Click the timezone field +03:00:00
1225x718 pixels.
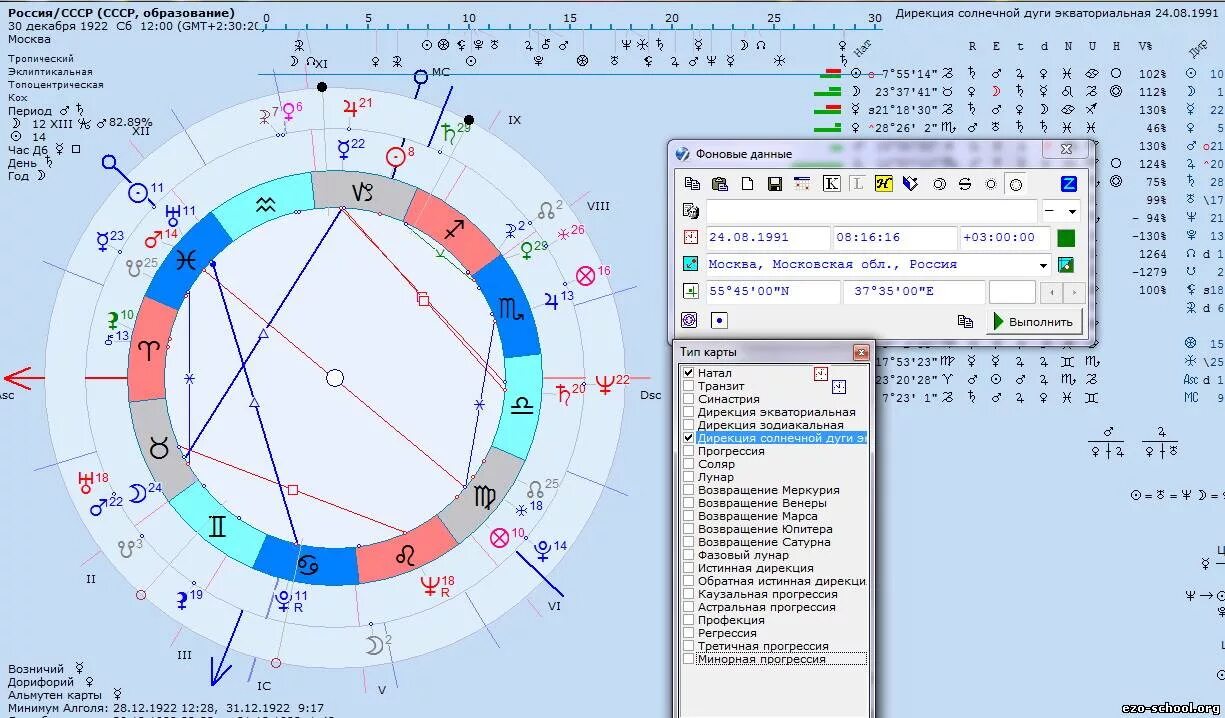point(1004,238)
